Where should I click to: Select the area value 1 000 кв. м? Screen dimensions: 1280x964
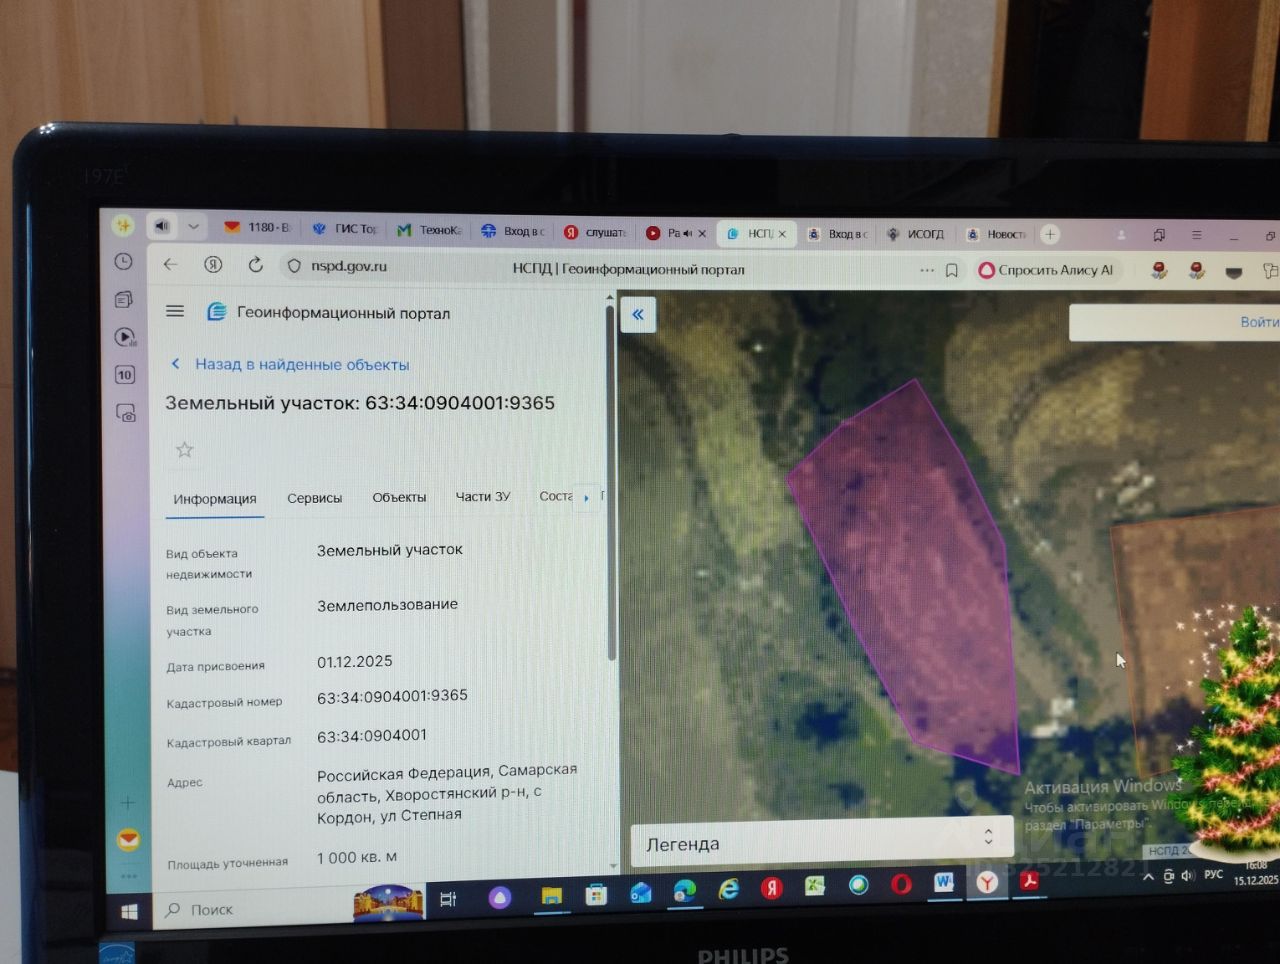click(x=356, y=858)
